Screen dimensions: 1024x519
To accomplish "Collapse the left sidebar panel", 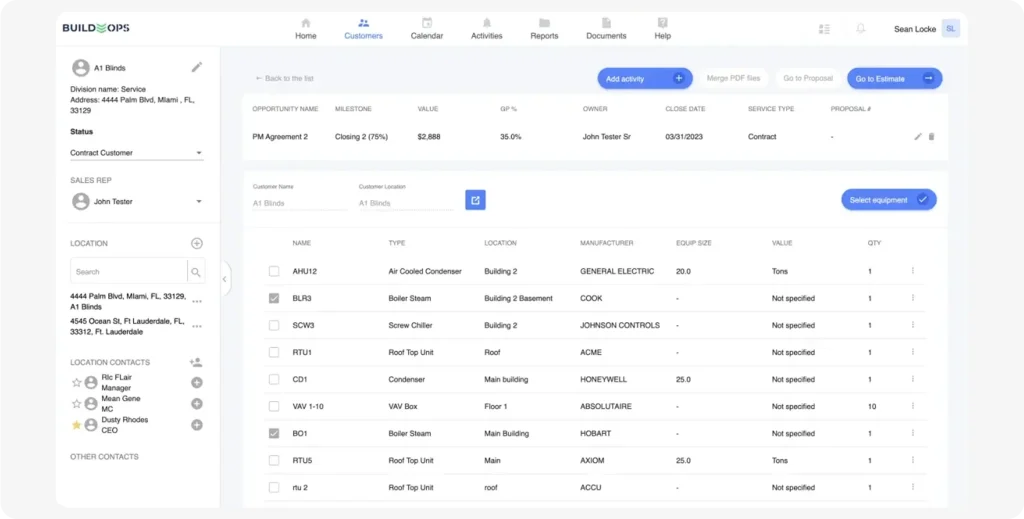I will pyautogui.click(x=224, y=279).
